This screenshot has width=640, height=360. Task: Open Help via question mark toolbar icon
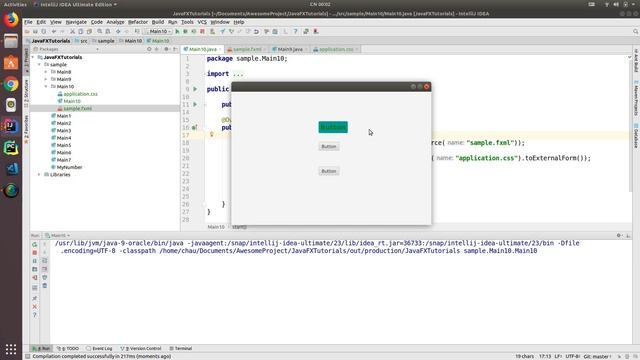point(296,31)
